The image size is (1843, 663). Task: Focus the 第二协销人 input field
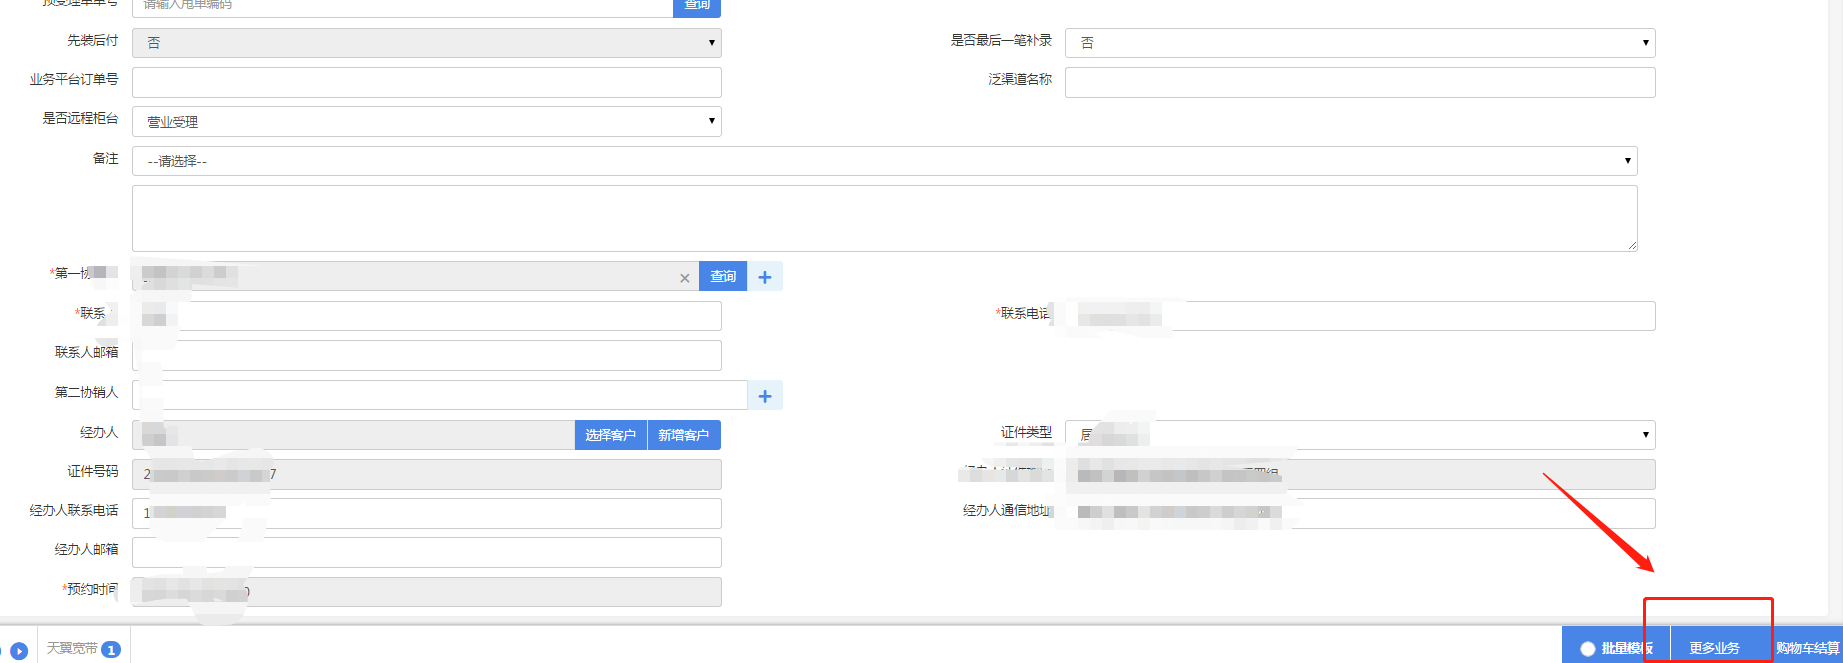pyautogui.click(x=440, y=395)
